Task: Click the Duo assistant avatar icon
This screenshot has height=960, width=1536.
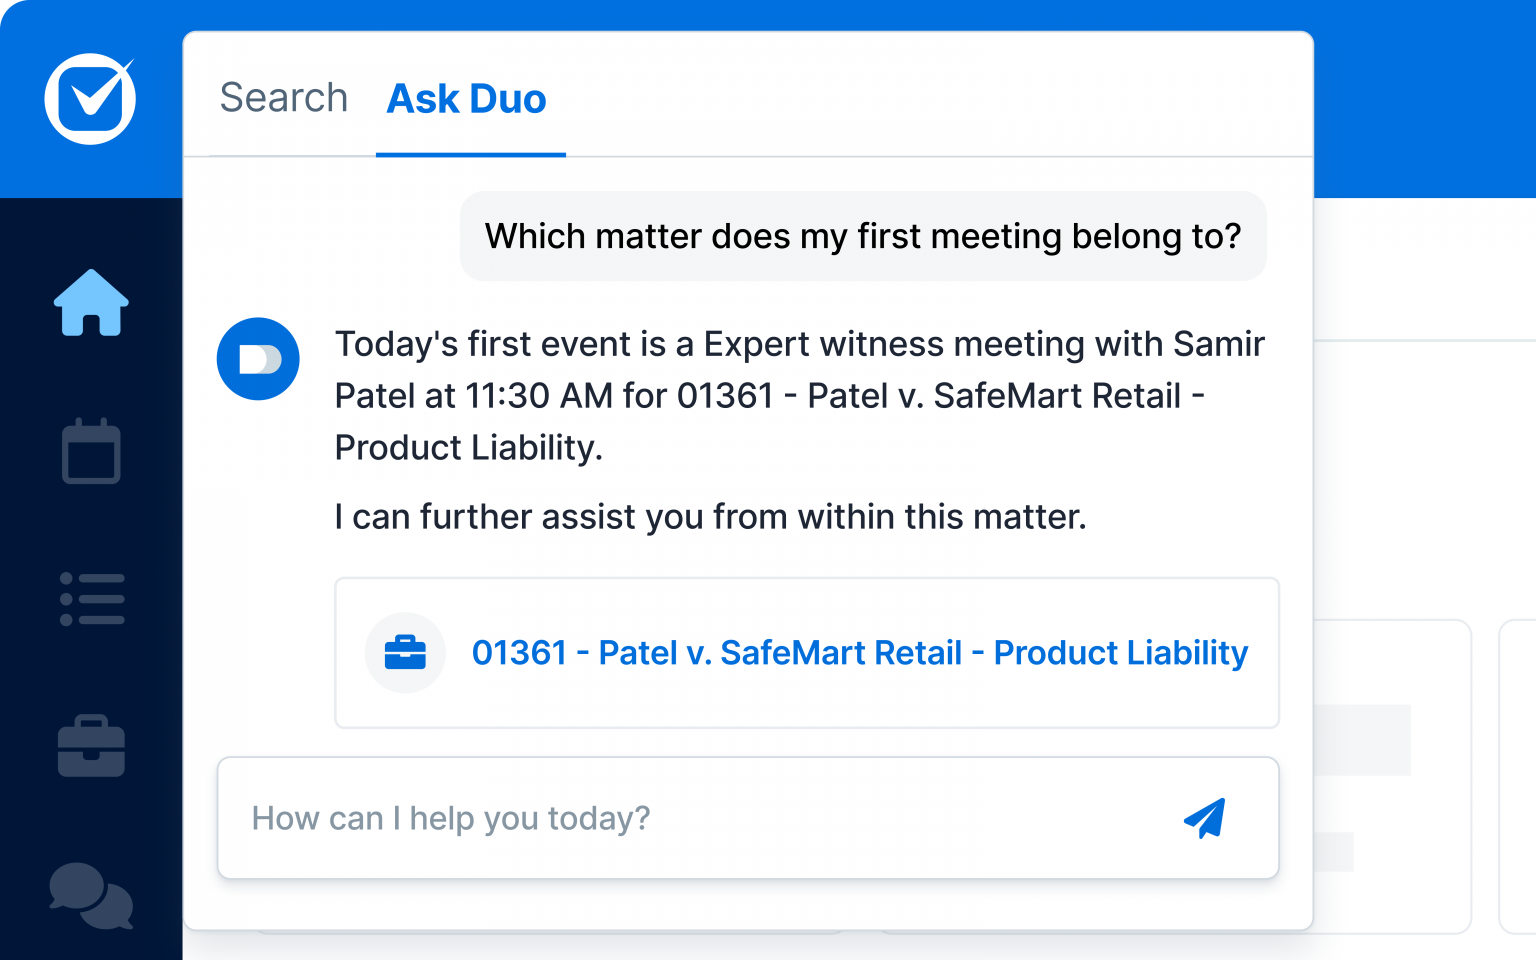Action: coord(258,359)
